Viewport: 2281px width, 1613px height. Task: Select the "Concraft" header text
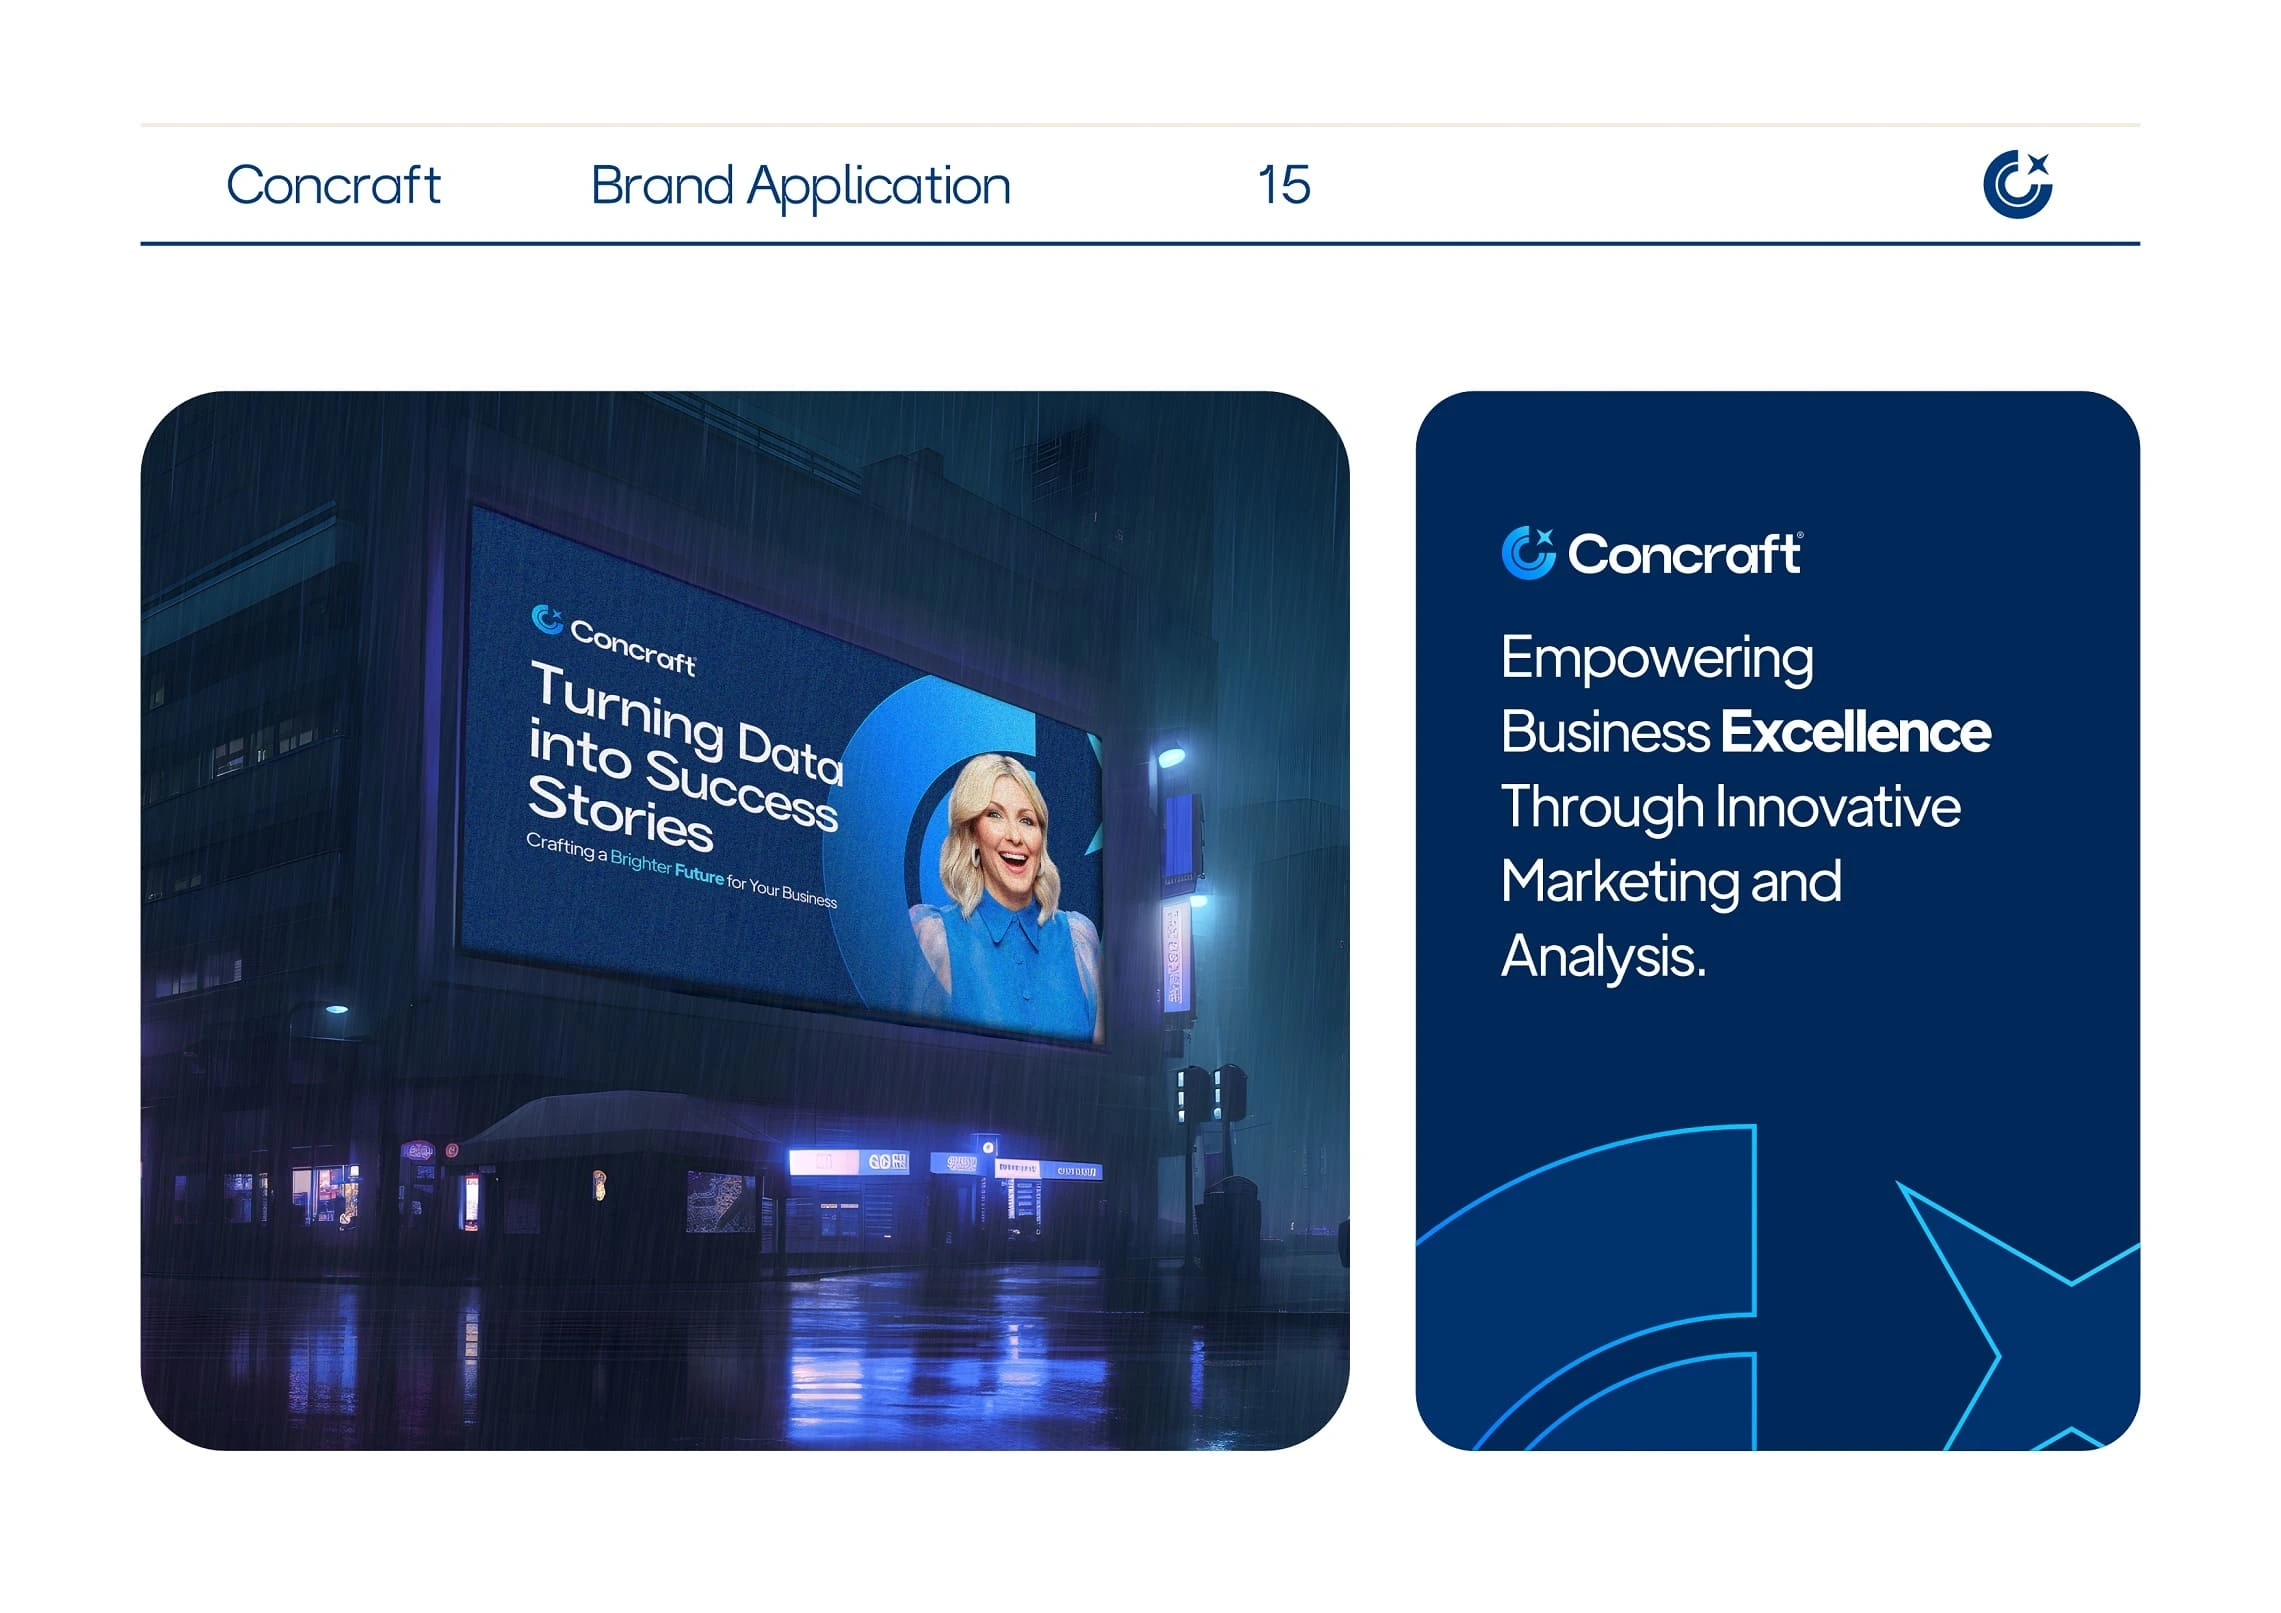(x=333, y=186)
